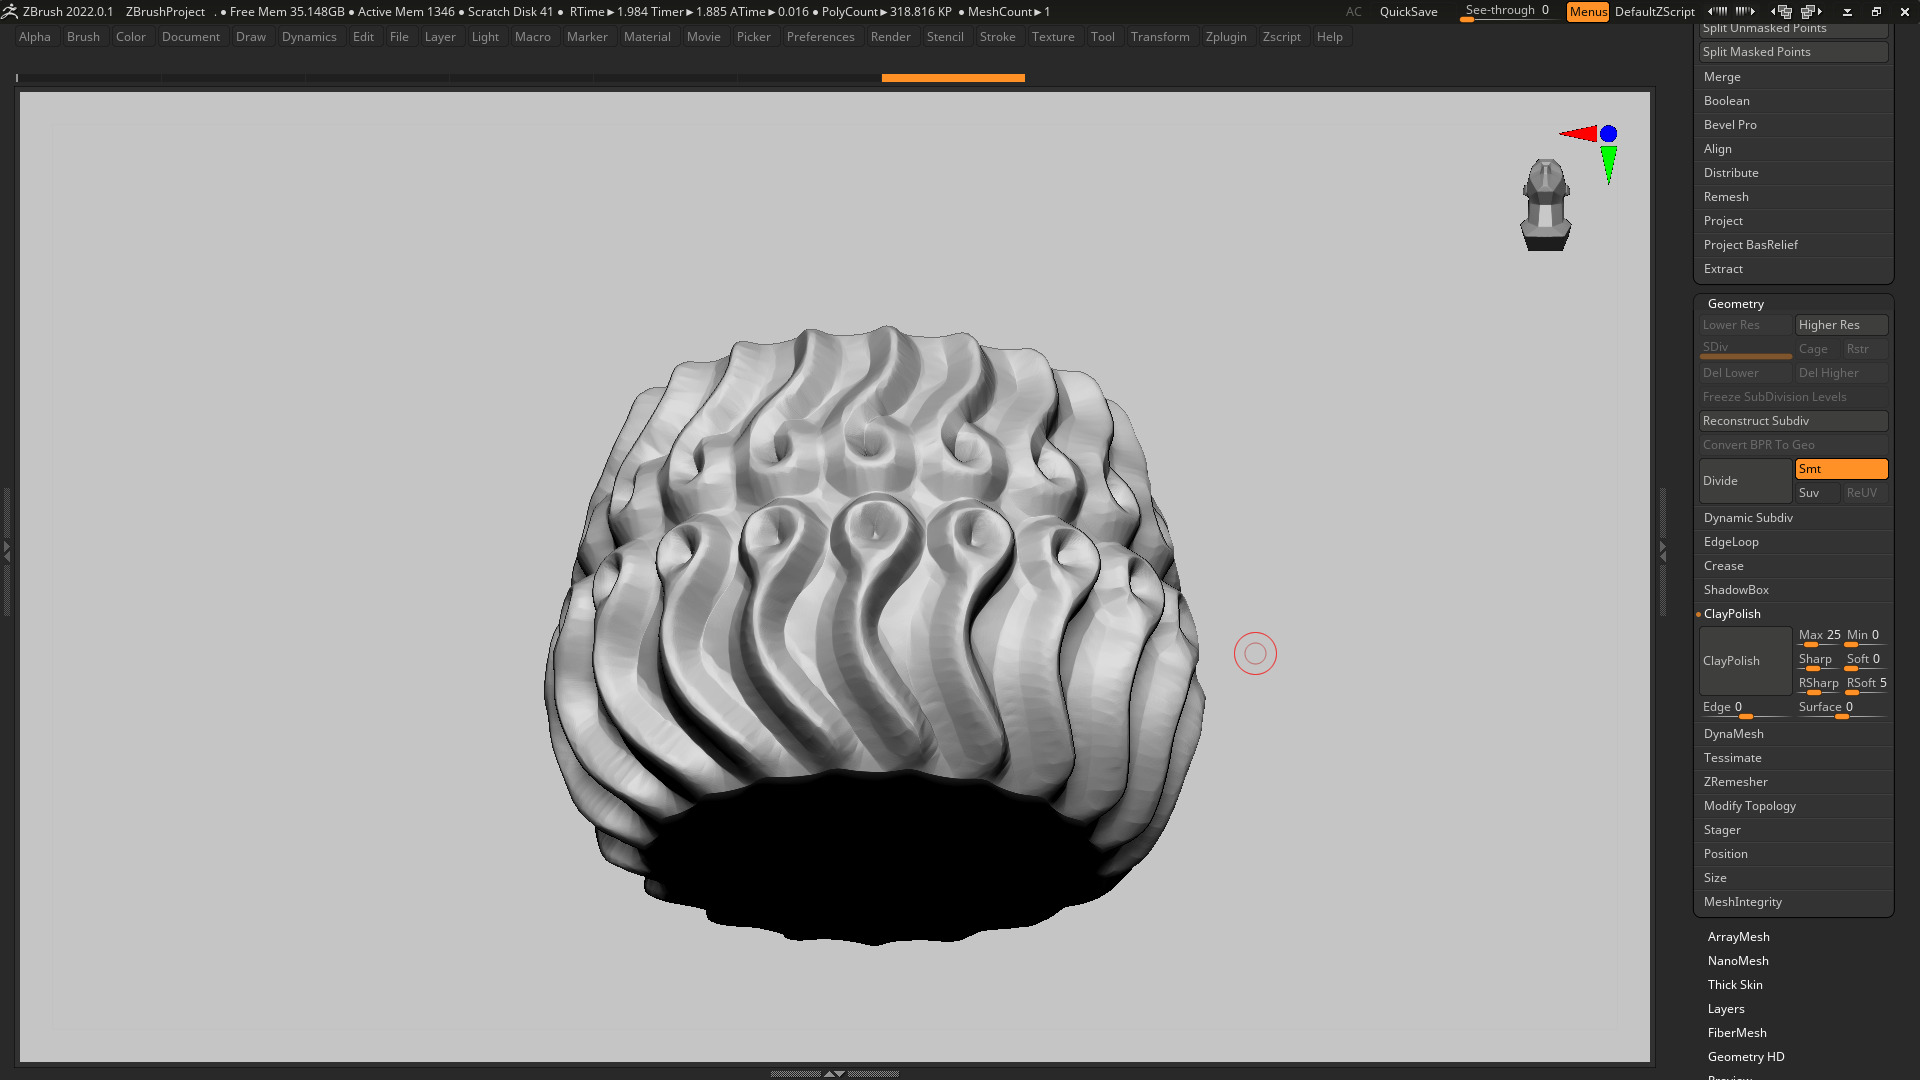This screenshot has height=1080, width=1920.
Task: Click the load previous UI colors arrow icon
Action: [1718, 11]
